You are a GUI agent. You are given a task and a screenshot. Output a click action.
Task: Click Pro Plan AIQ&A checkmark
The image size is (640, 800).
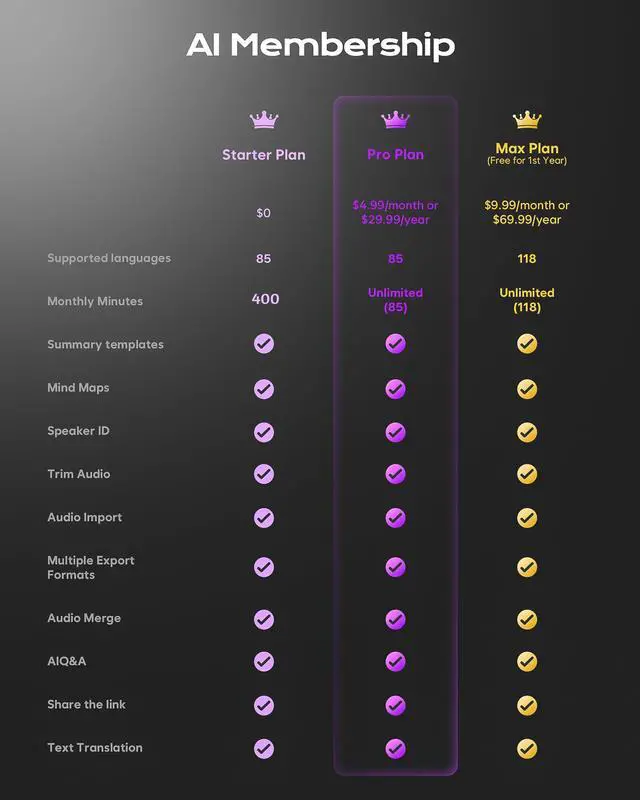click(x=395, y=661)
